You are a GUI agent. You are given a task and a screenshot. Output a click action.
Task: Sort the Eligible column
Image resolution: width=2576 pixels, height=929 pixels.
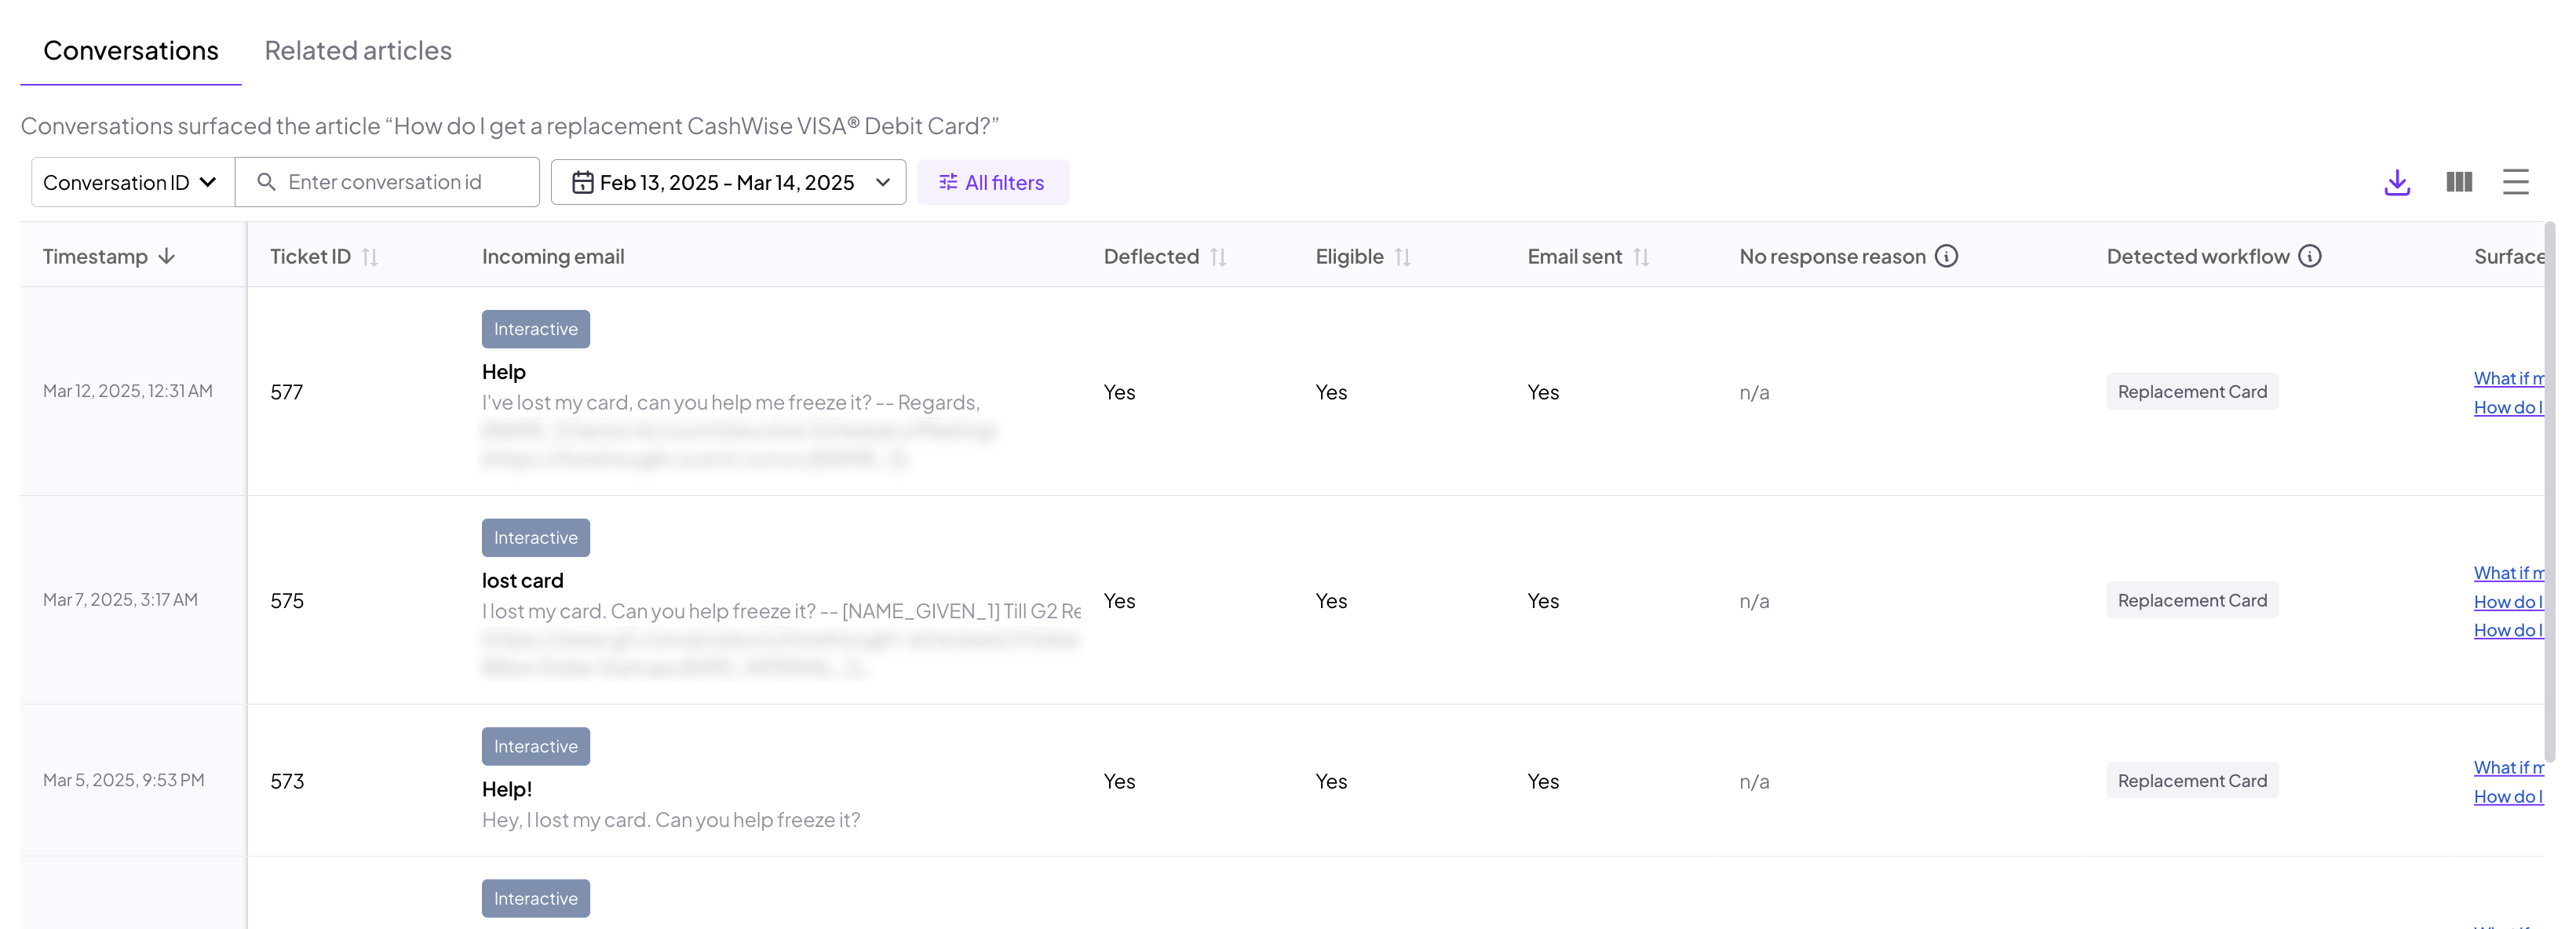pyautogui.click(x=1402, y=257)
